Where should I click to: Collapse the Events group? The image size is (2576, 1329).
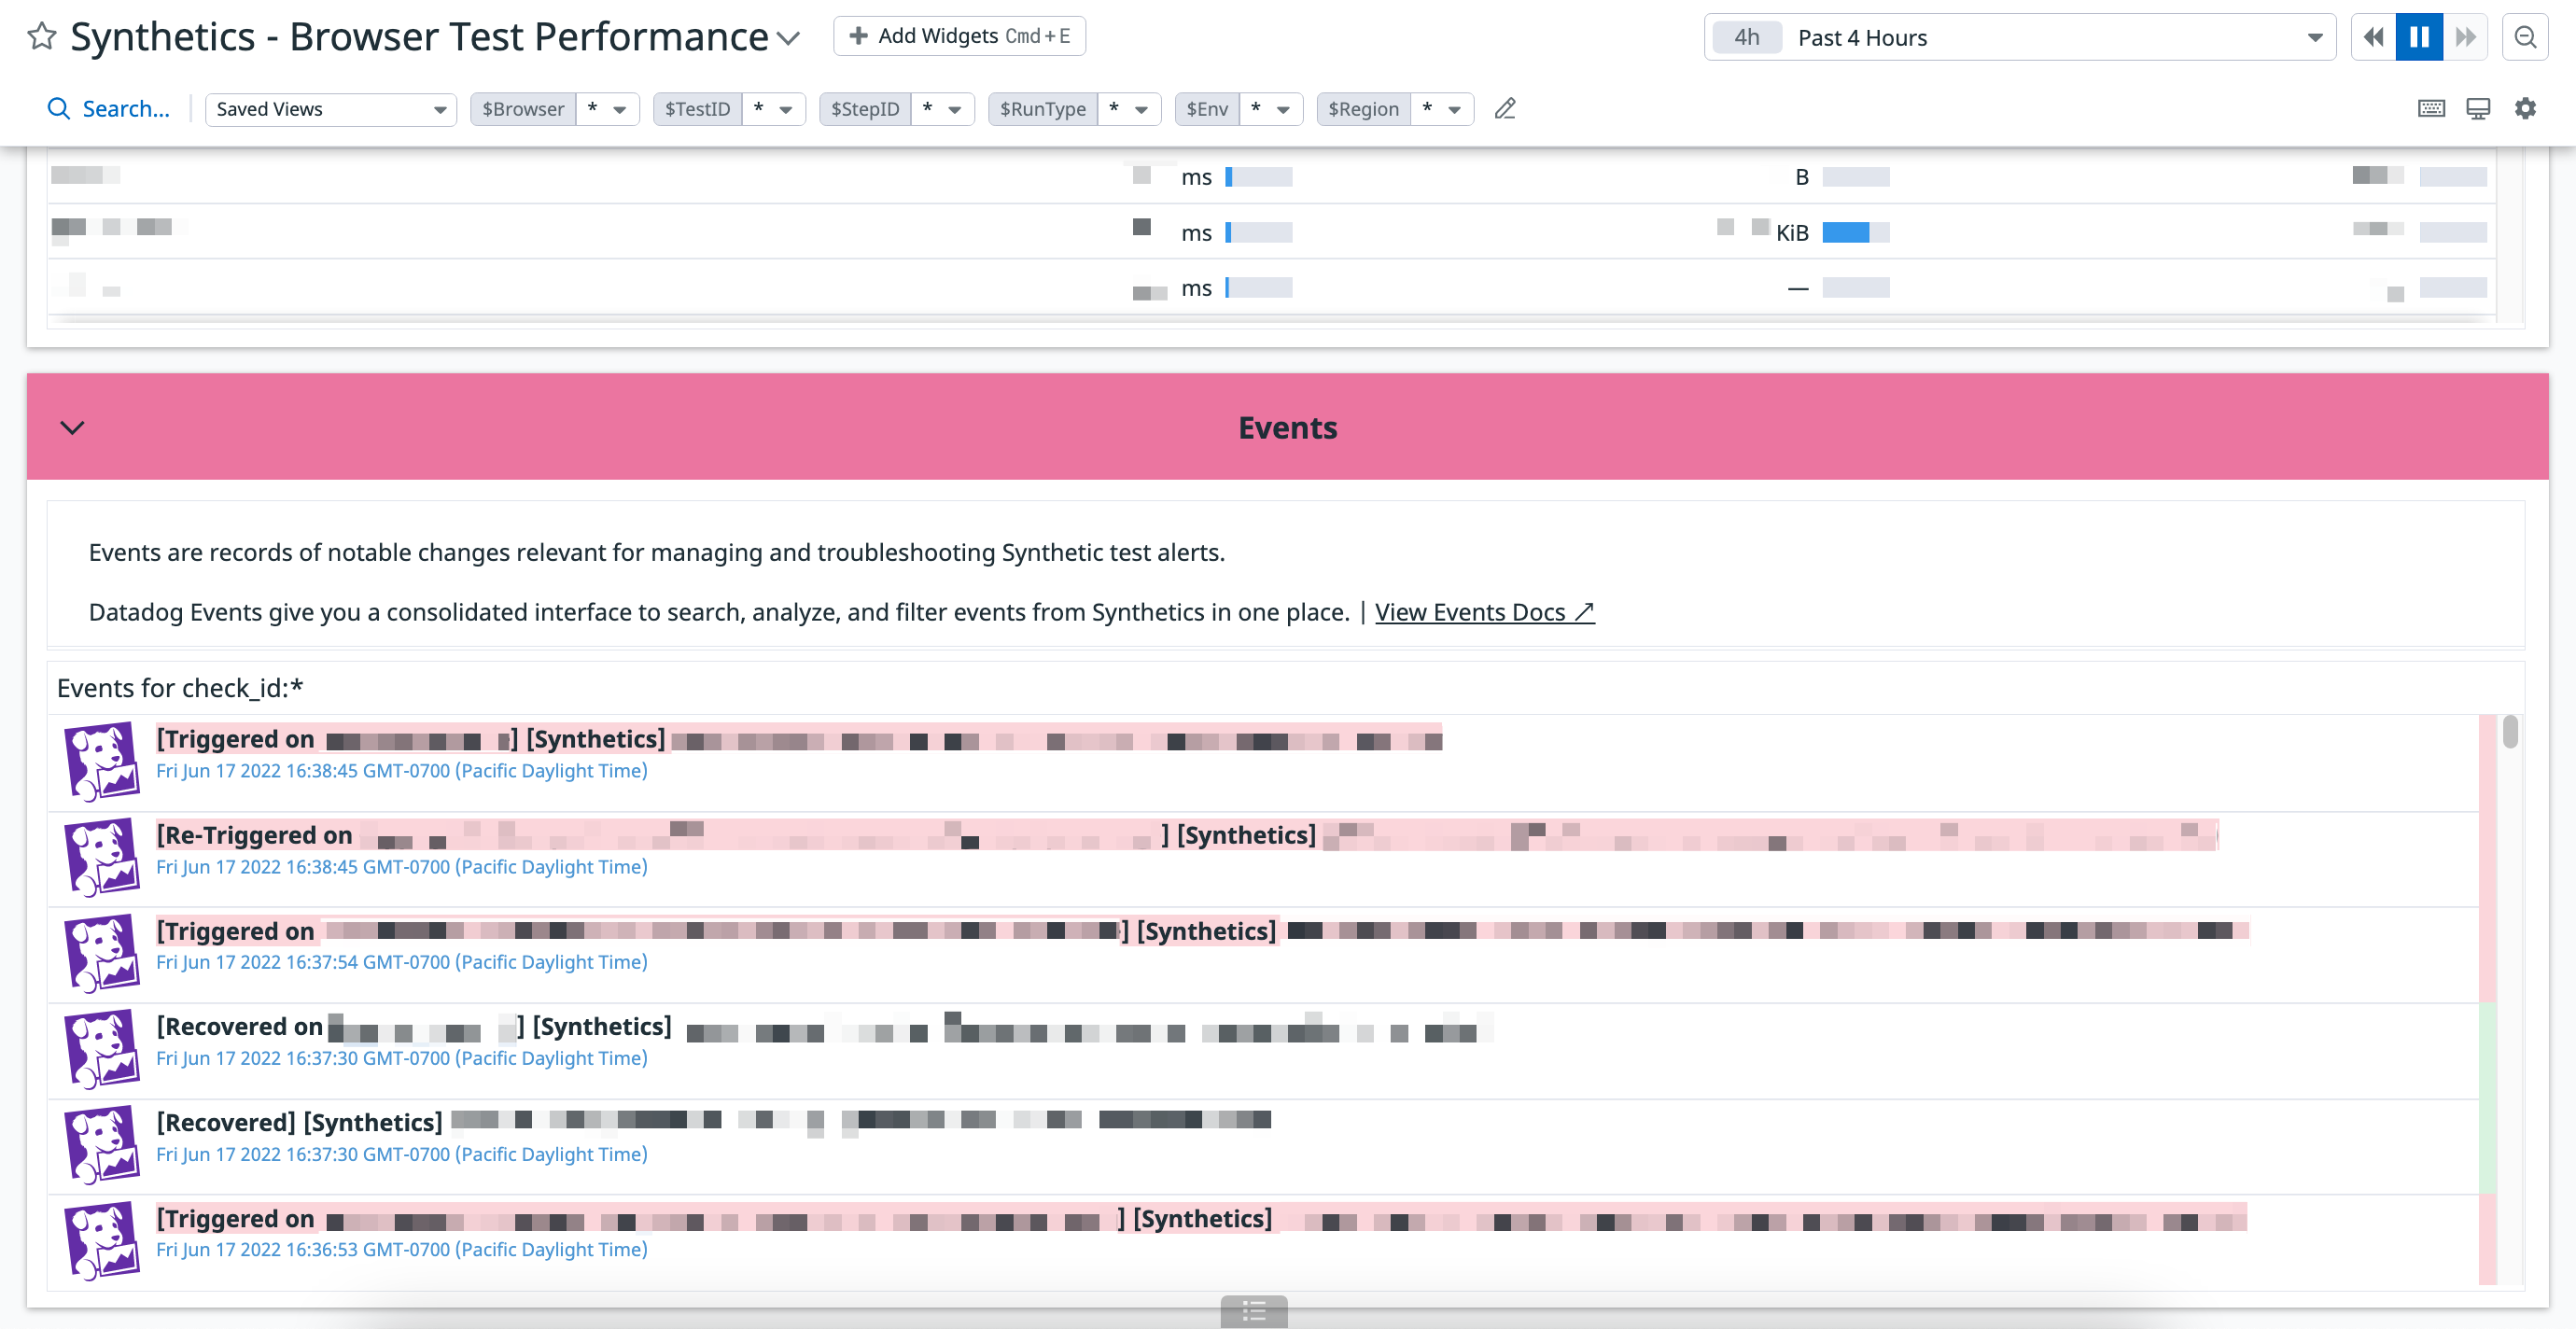(x=72, y=428)
